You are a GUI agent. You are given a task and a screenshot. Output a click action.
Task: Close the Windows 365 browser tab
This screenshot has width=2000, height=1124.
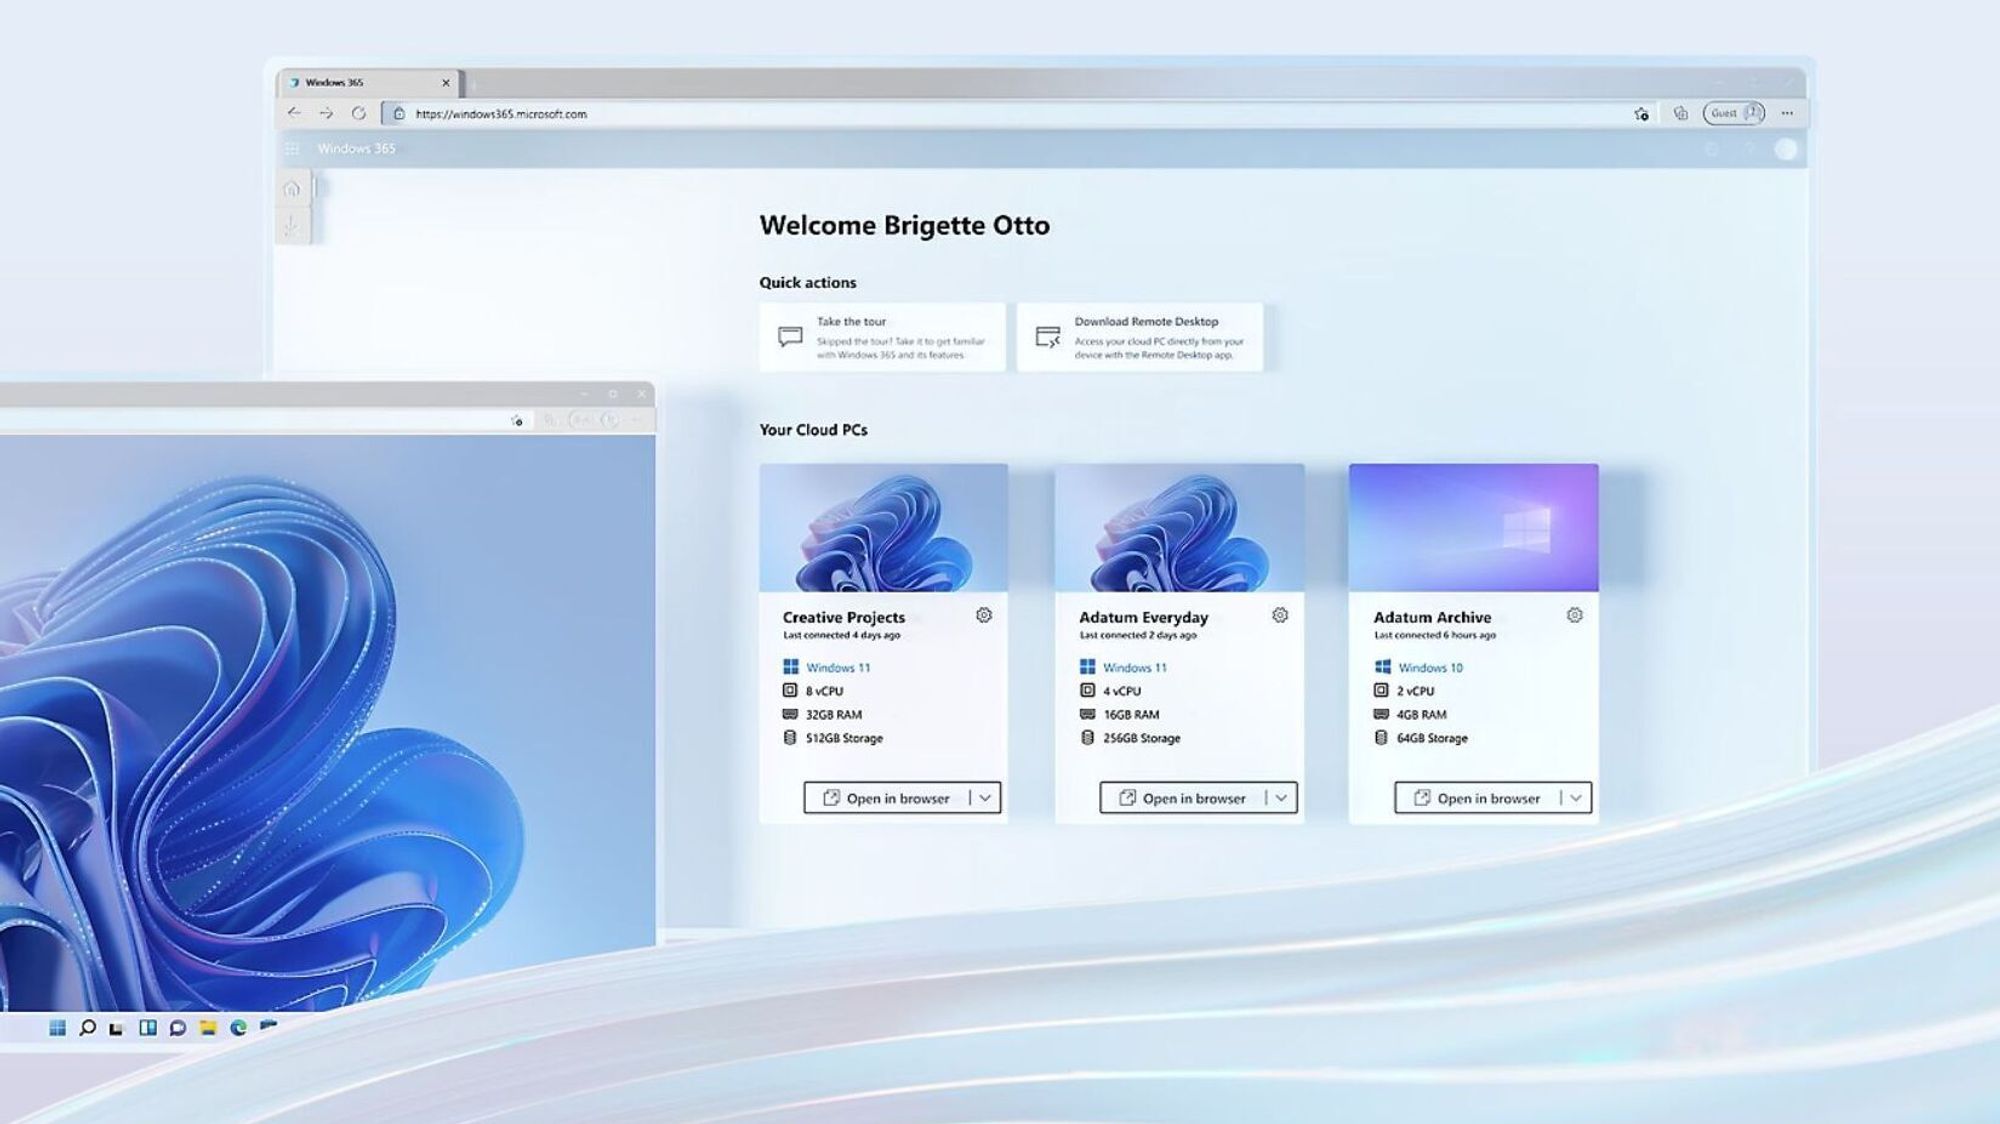point(446,83)
